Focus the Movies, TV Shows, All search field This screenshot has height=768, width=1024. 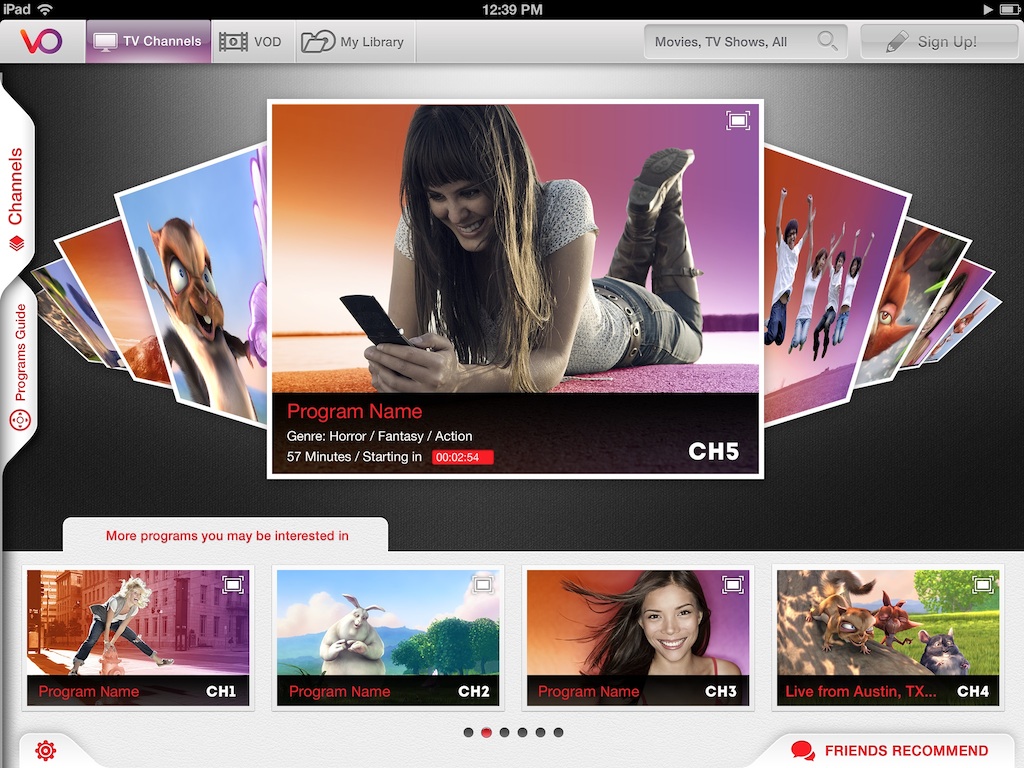point(745,42)
